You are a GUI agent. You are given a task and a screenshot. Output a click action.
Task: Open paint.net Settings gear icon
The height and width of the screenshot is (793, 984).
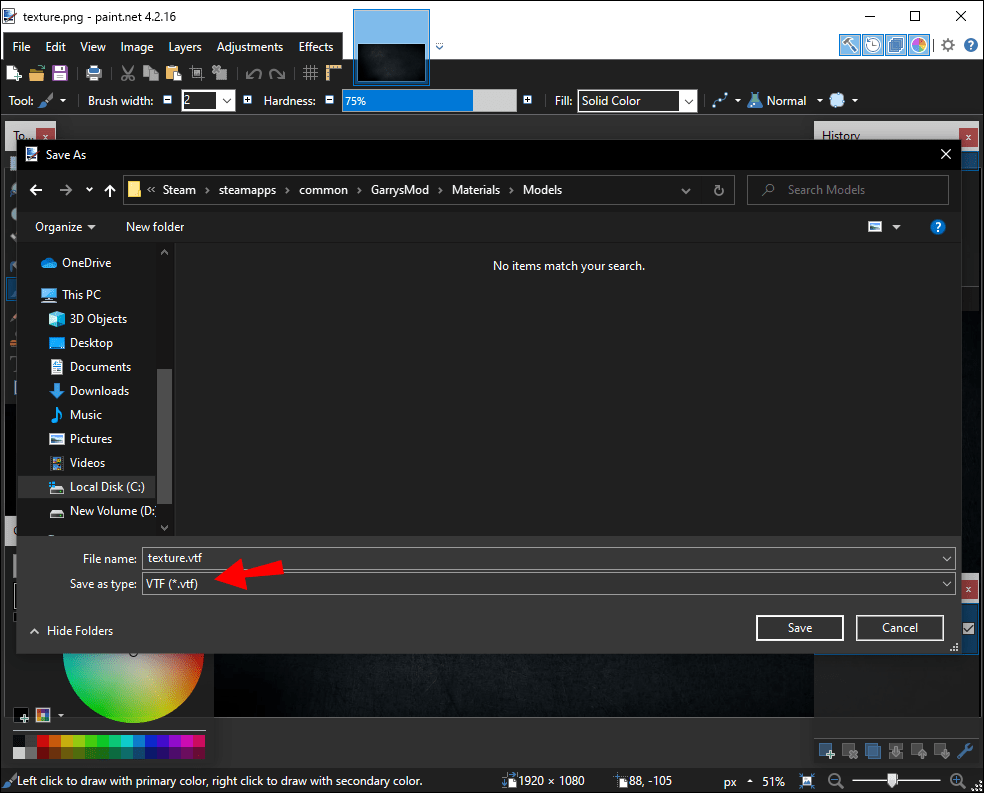(948, 45)
